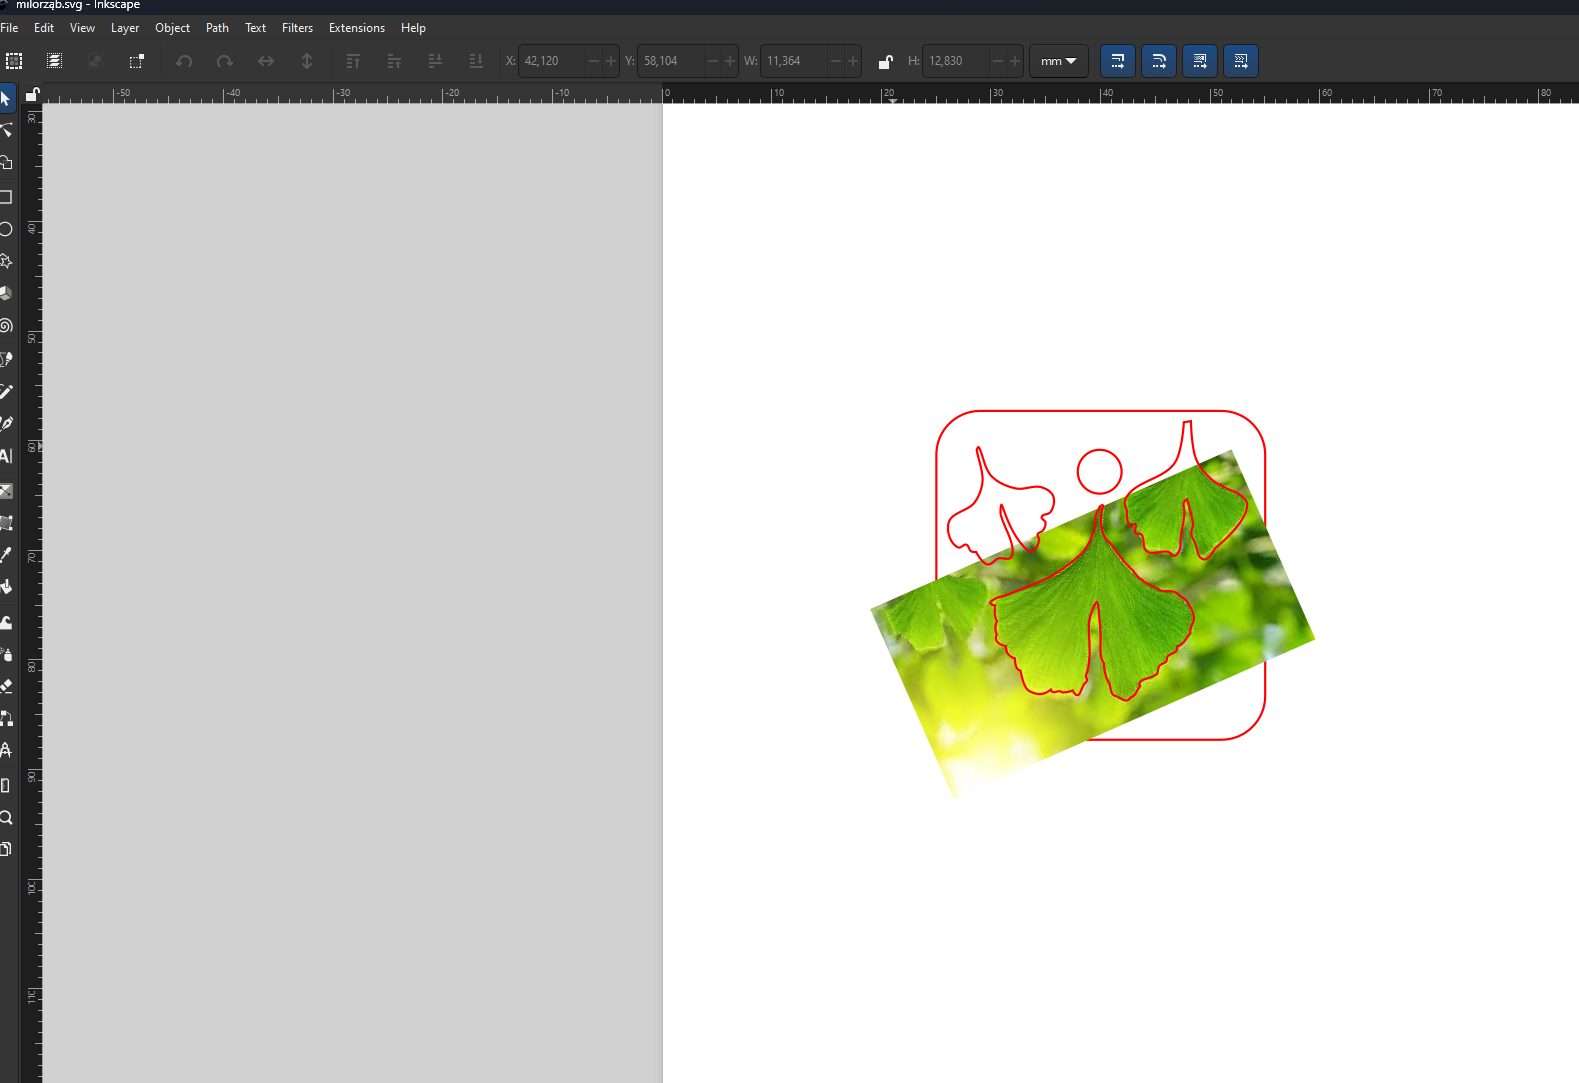The image size is (1579, 1083).
Task: Open the Help menu
Action: (x=413, y=28)
